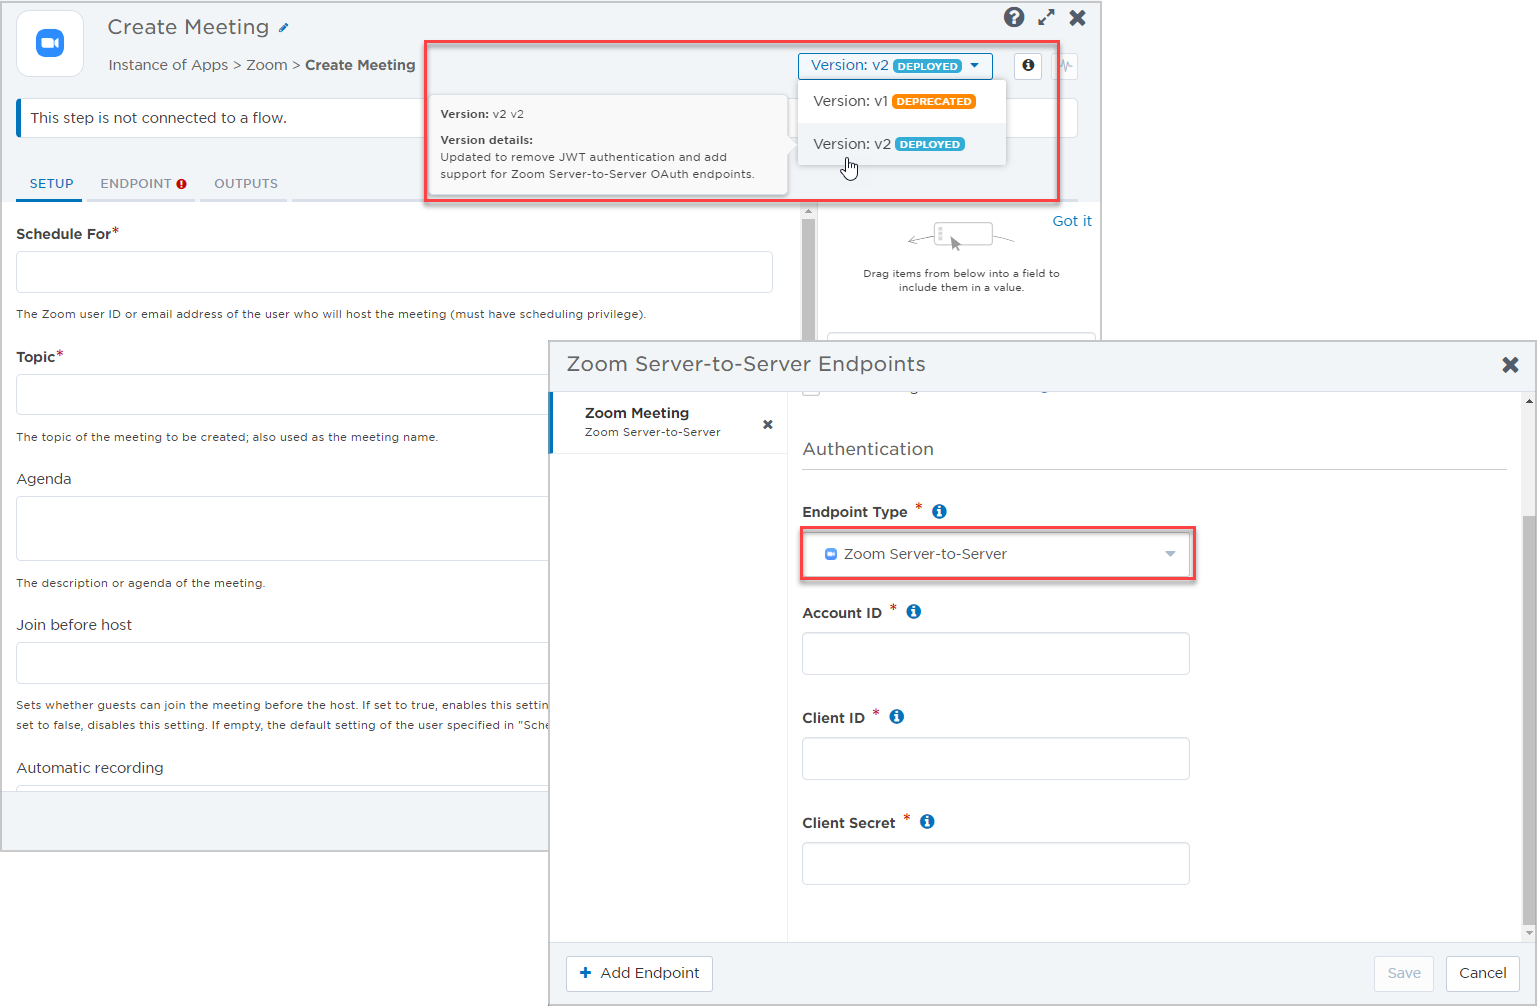The width and height of the screenshot is (1537, 1006).
Task: Switch to the ENDPOINT tab
Action: (143, 184)
